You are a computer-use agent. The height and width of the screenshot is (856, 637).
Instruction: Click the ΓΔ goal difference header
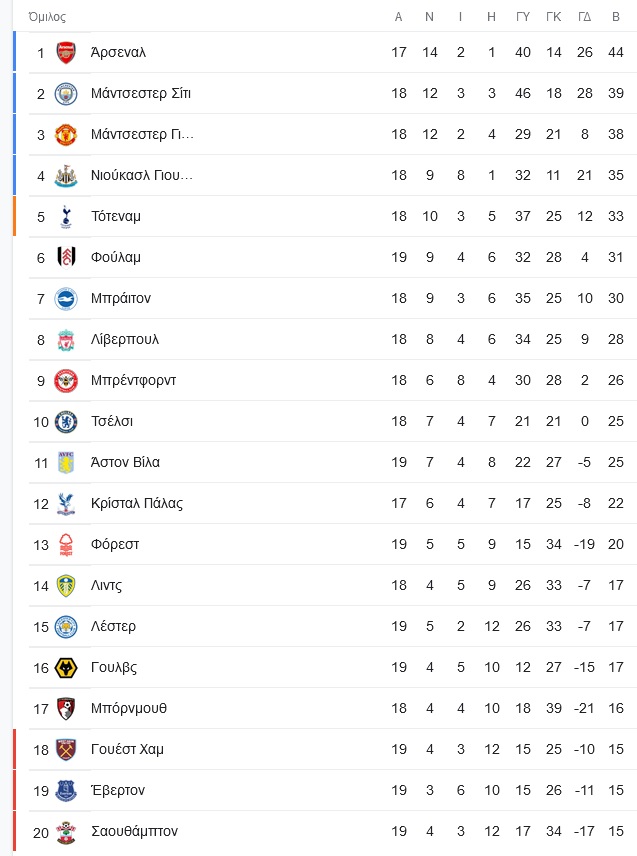pos(585,17)
